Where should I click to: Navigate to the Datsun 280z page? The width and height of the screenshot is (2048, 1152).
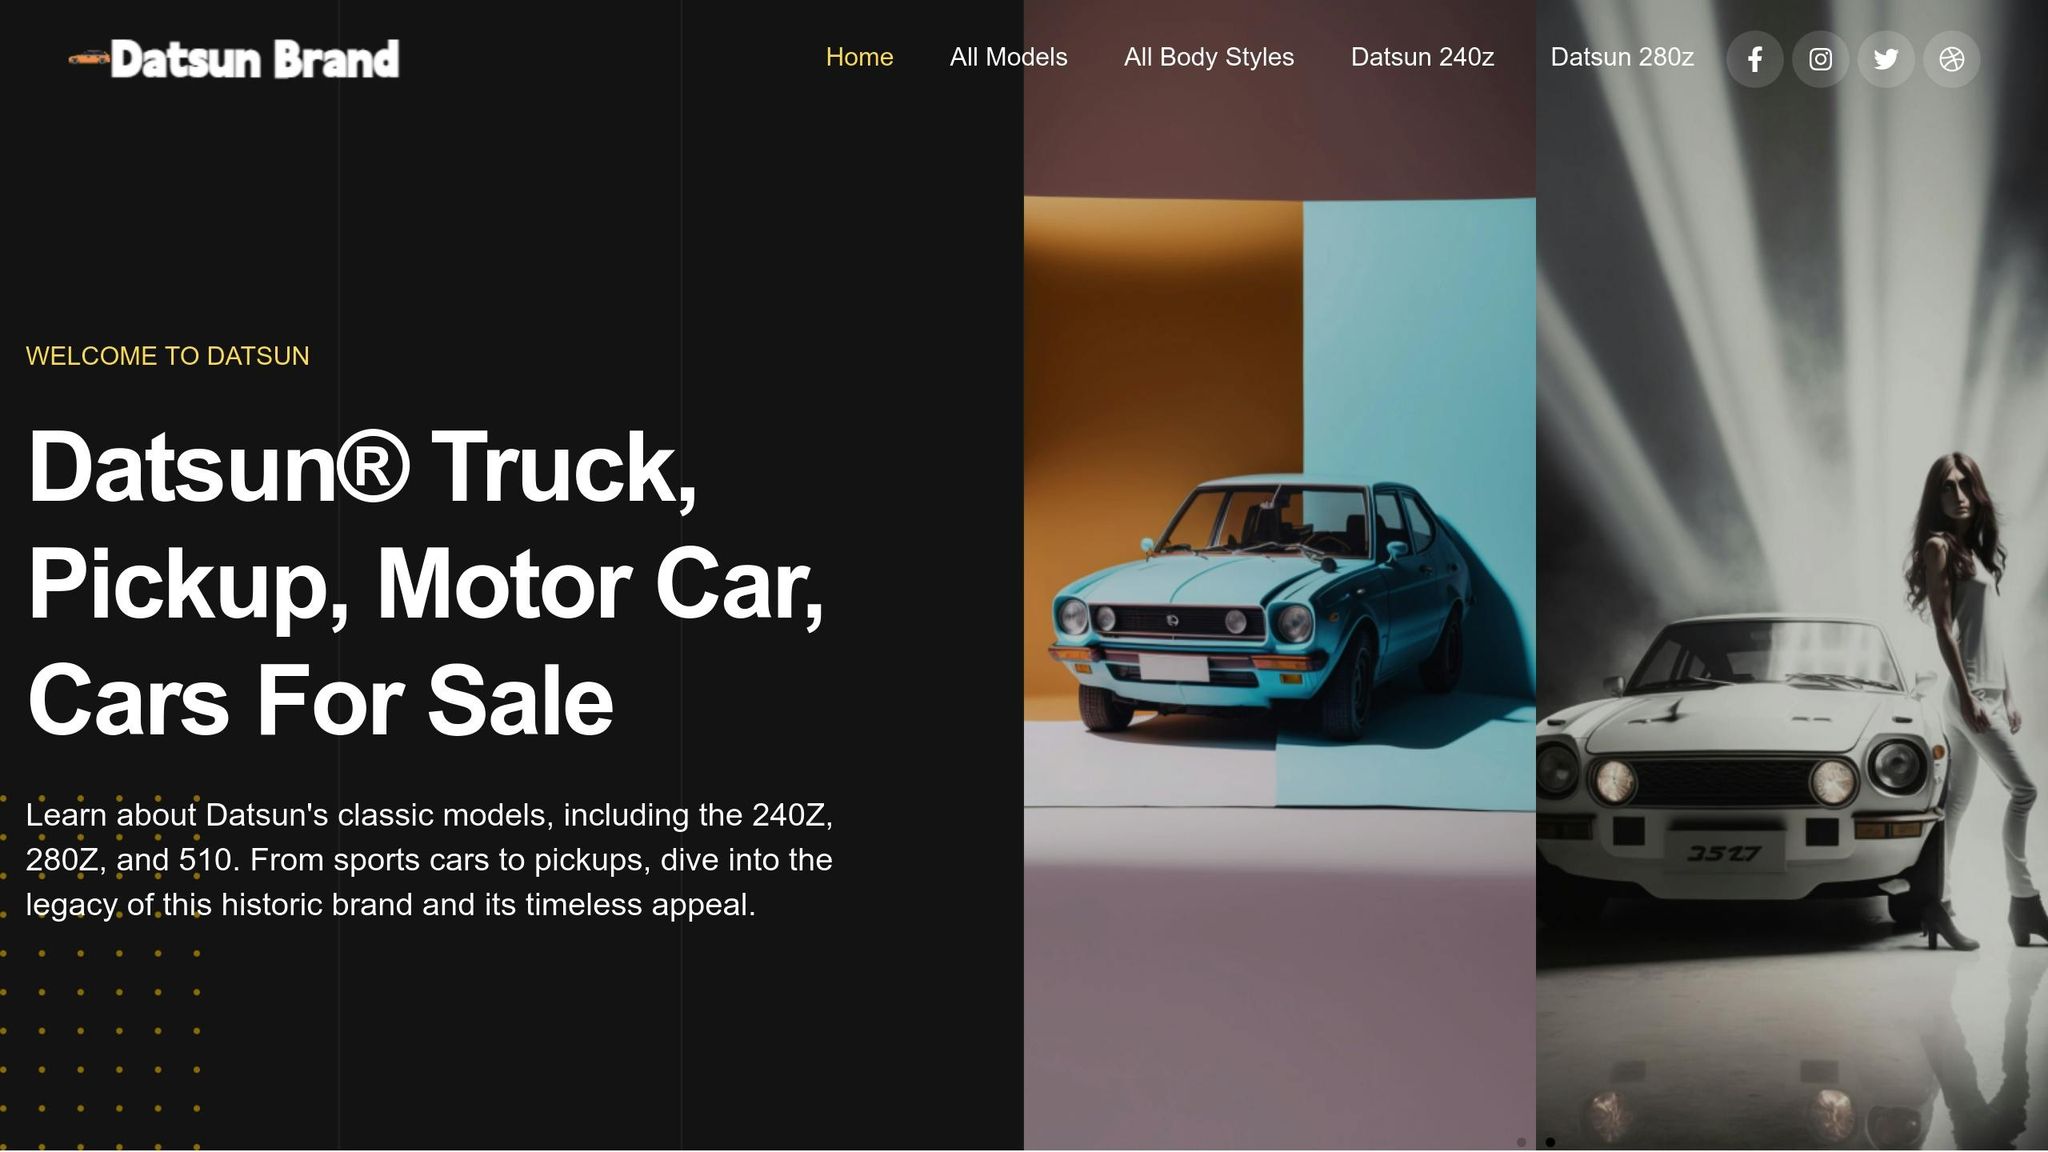pyautogui.click(x=1622, y=57)
